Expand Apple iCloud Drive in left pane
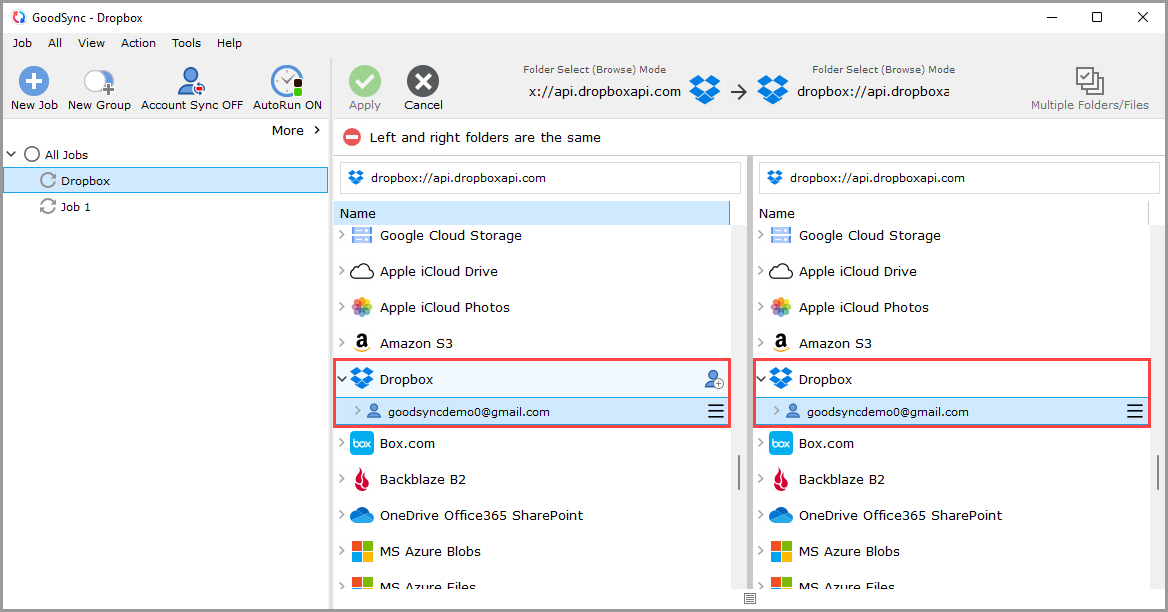Image resolution: width=1168 pixels, height=612 pixels. pyautogui.click(x=342, y=270)
